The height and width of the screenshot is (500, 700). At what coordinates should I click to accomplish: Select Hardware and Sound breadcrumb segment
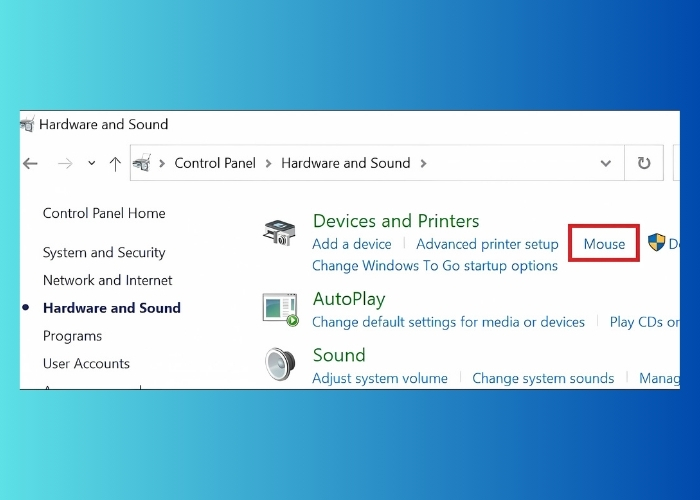tap(346, 163)
